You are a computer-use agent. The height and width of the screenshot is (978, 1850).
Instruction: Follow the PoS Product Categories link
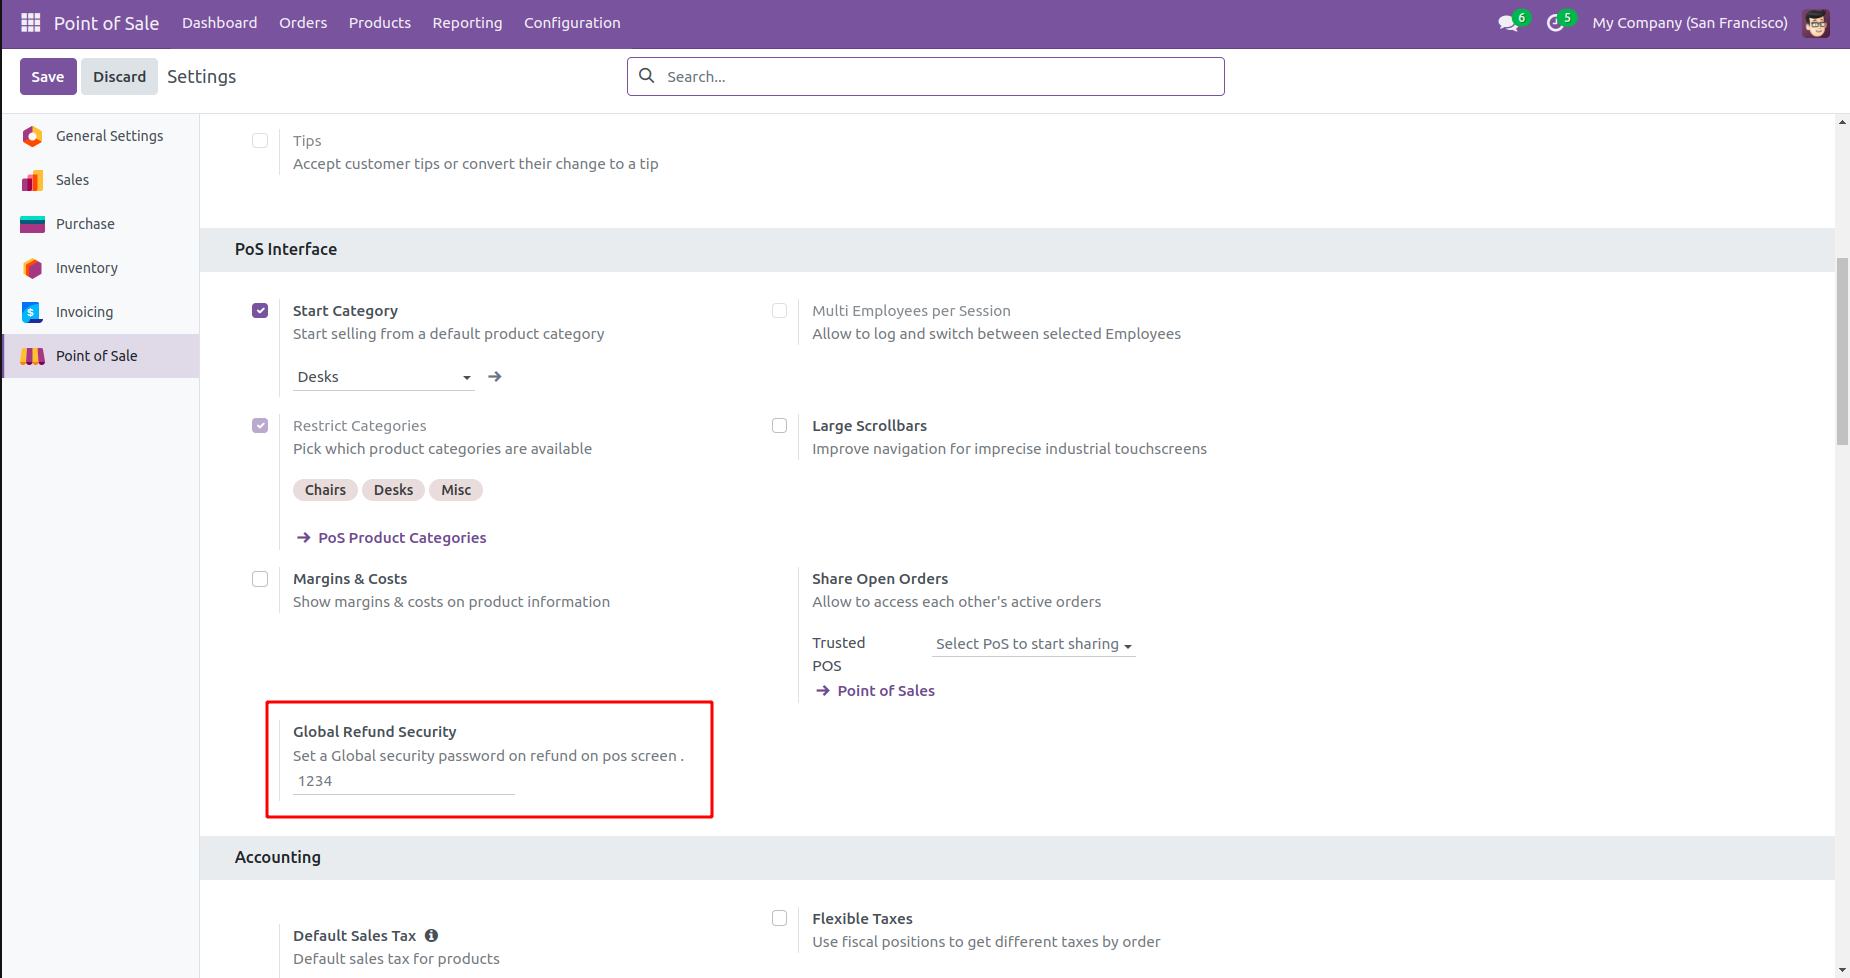[x=402, y=538]
